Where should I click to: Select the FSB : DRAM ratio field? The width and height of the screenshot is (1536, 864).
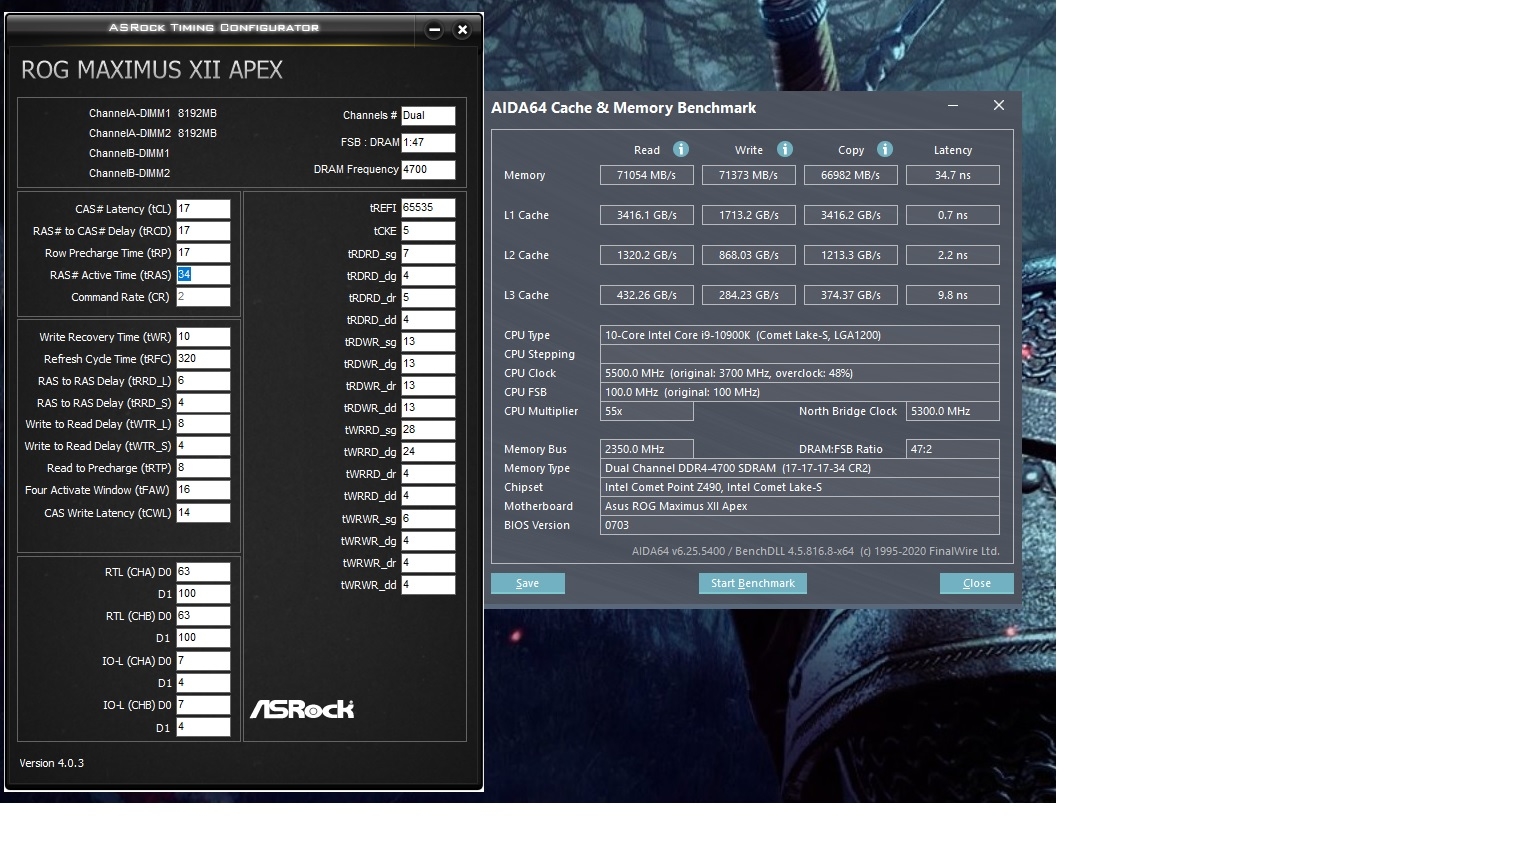coord(428,143)
